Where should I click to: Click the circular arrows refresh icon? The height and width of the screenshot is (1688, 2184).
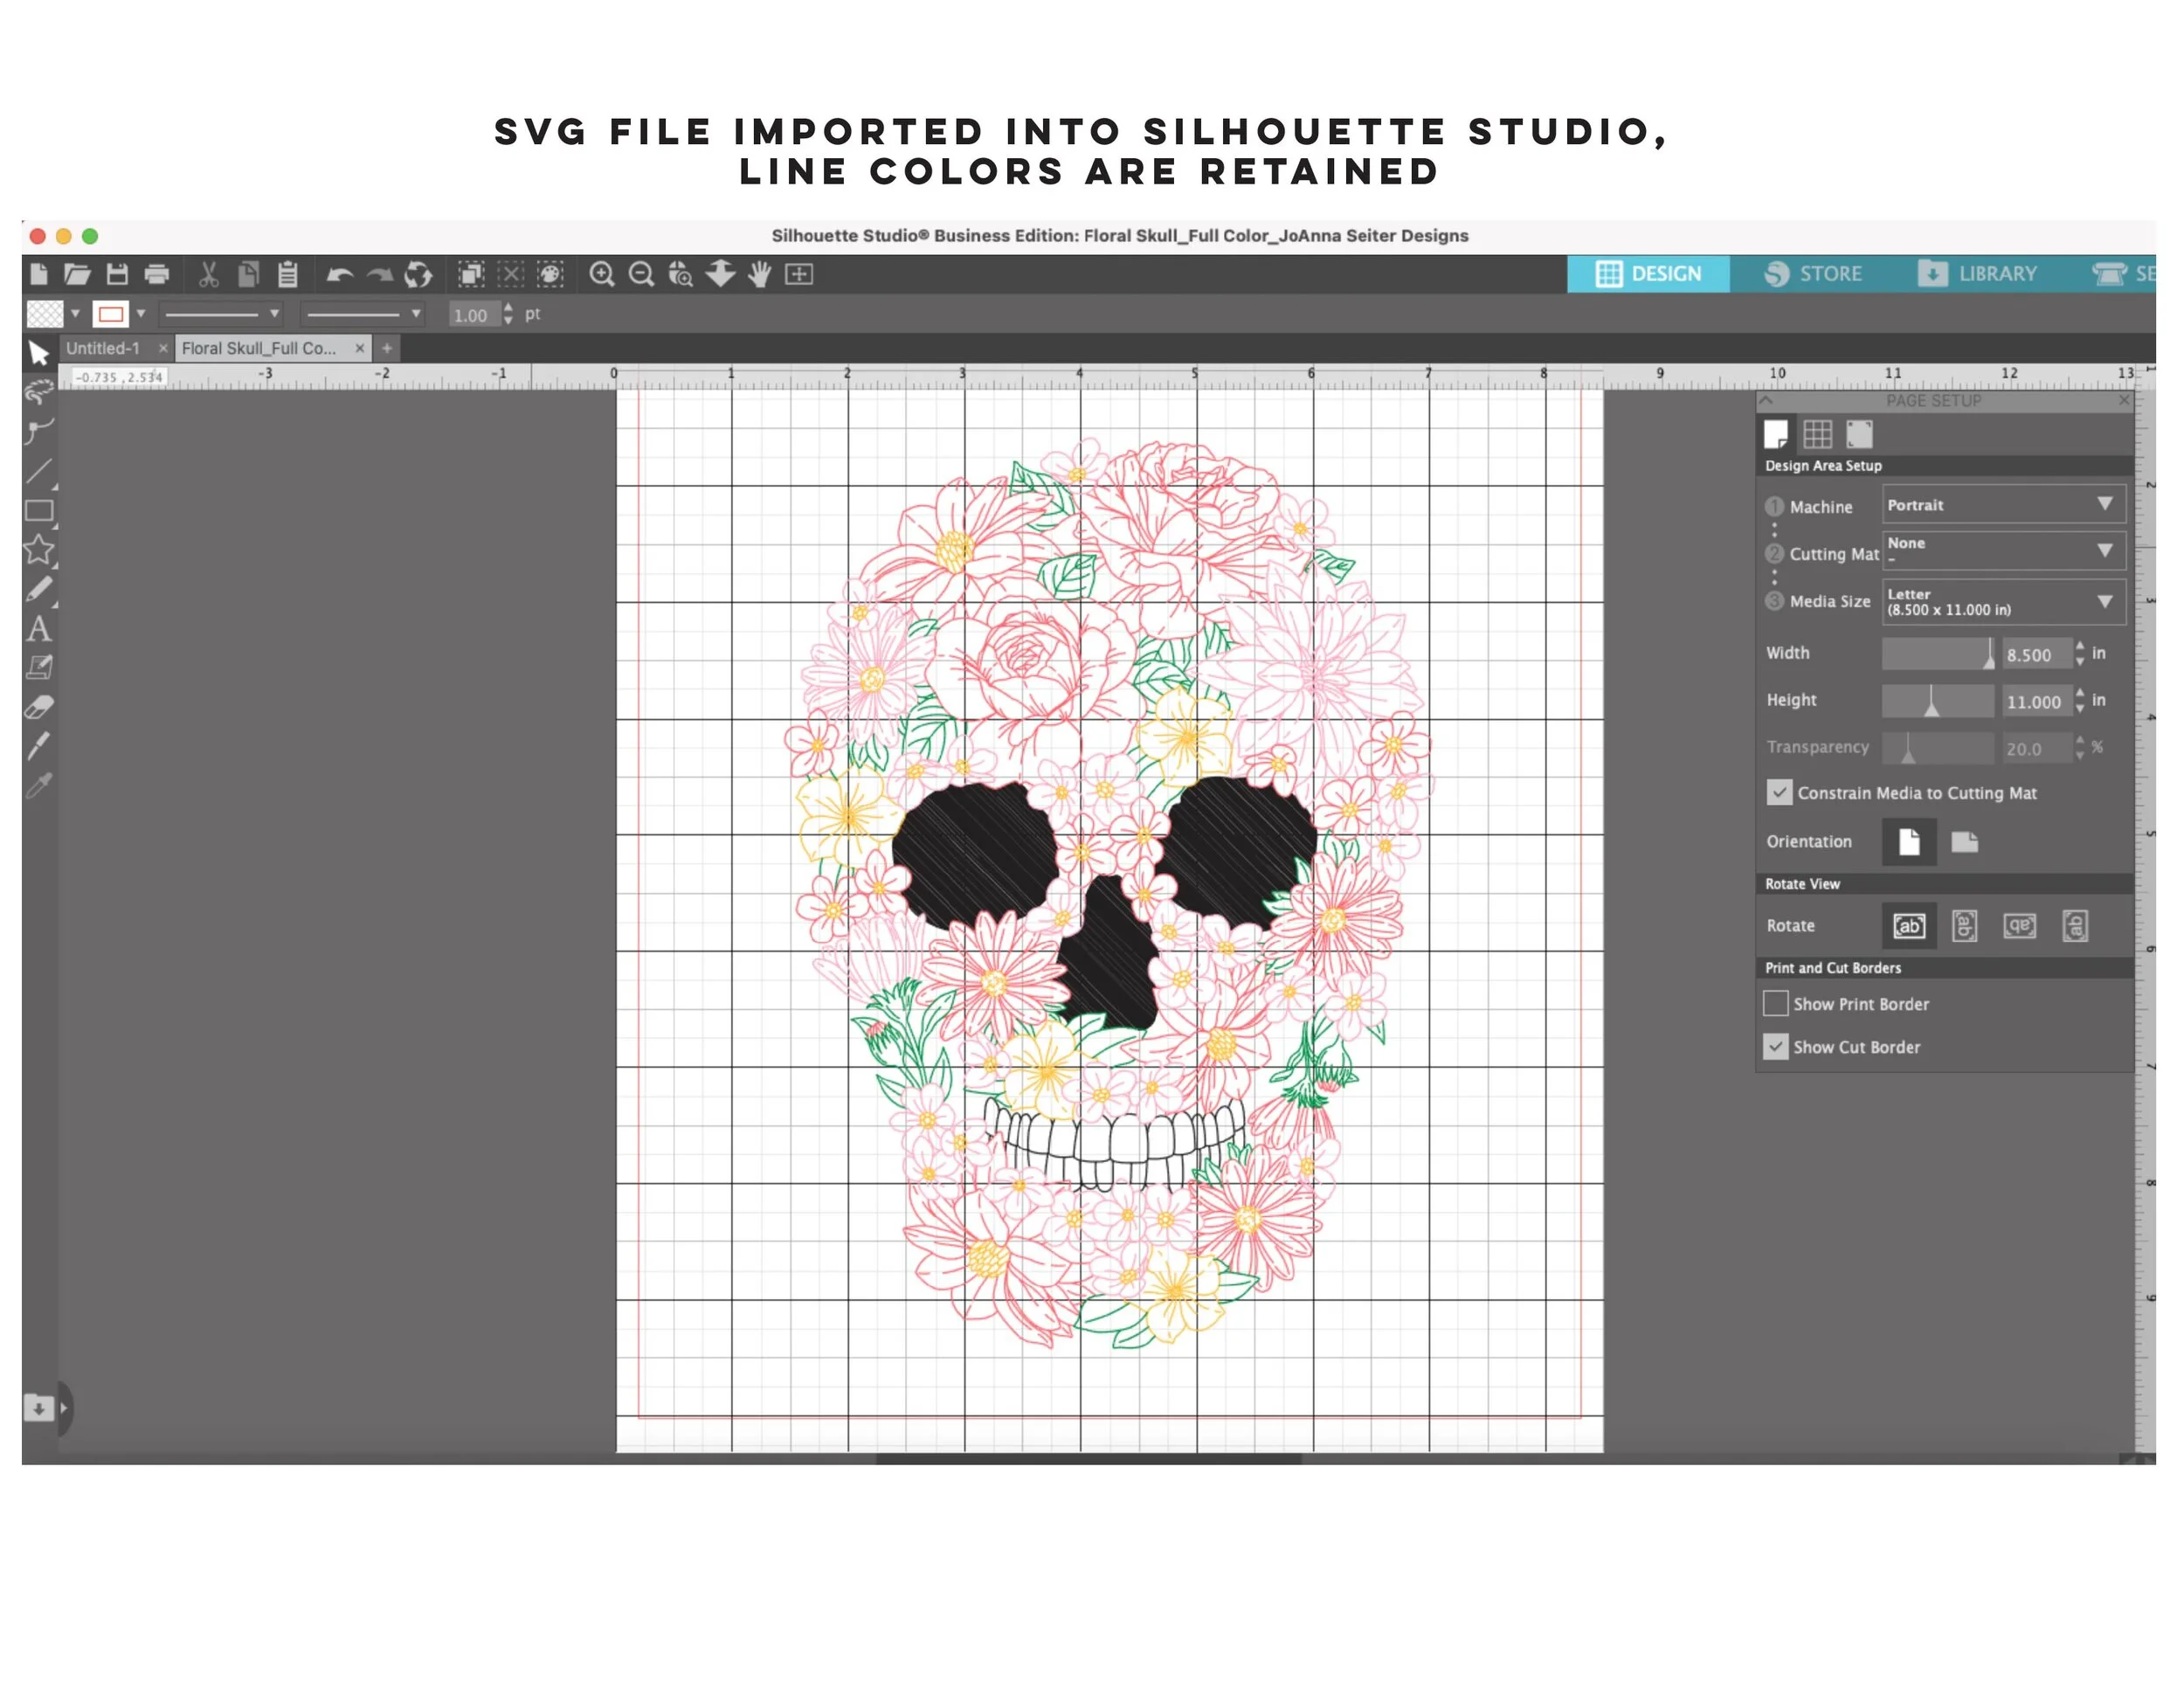418,274
